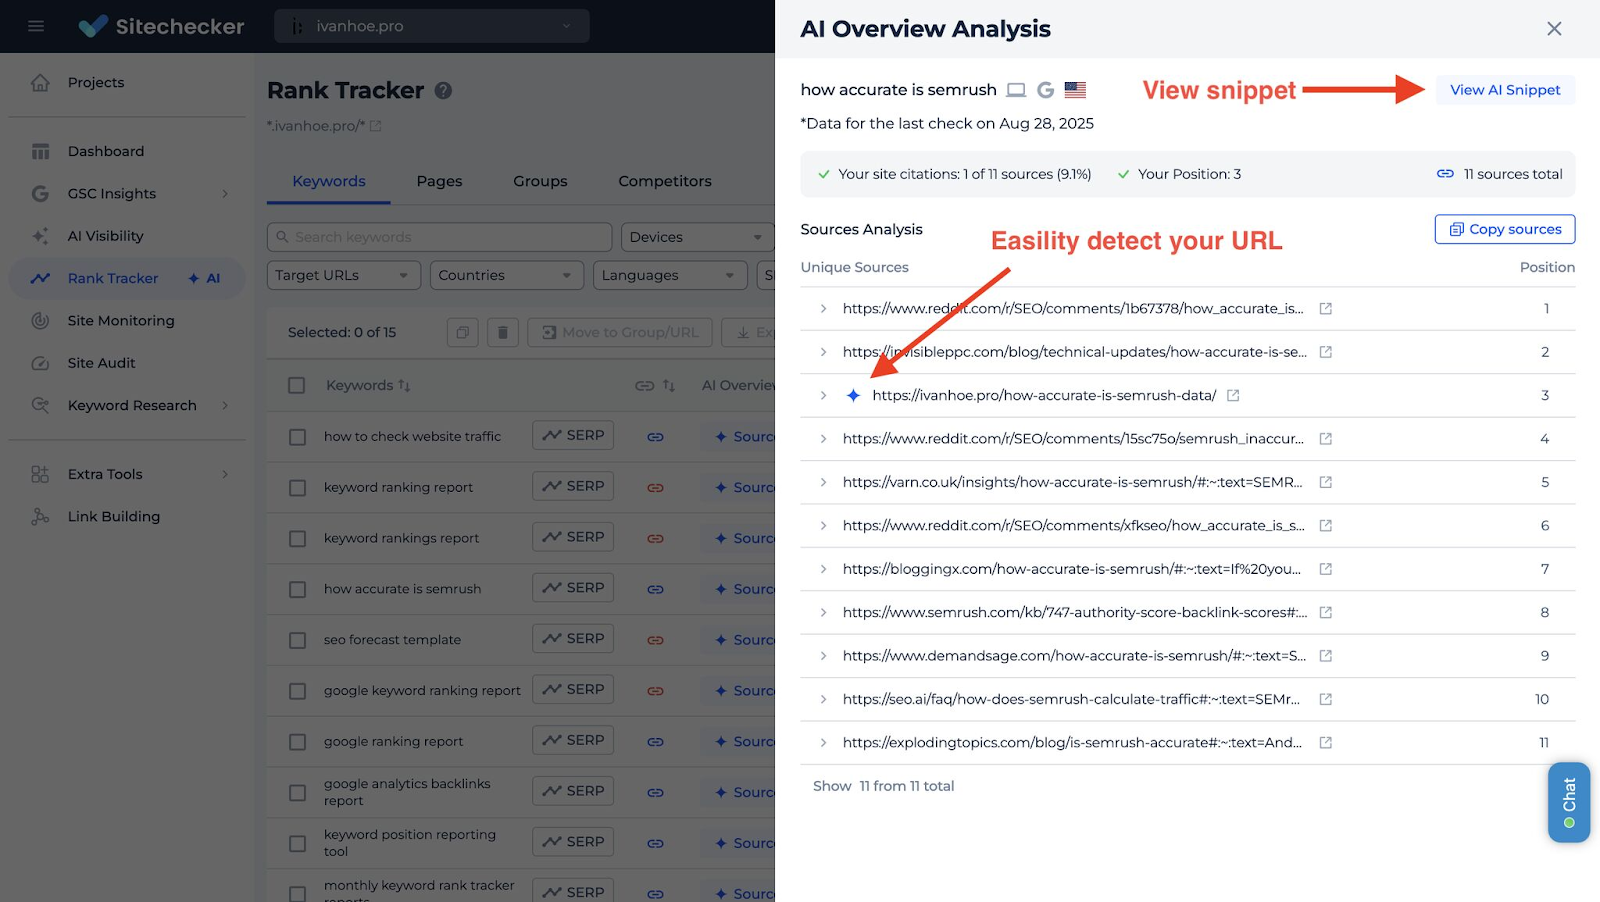Open external link icon for explodingtopics.com source
The height and width of the screenshot is (902, 1600).
point(1325,743)
